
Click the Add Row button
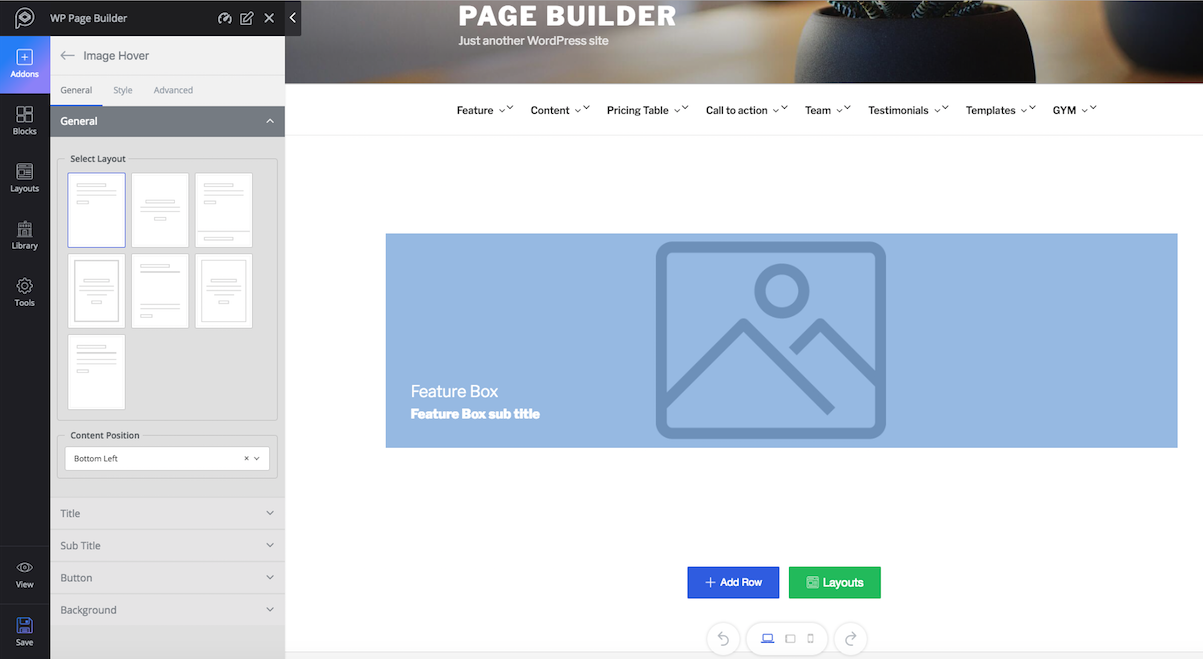point(733,582)
